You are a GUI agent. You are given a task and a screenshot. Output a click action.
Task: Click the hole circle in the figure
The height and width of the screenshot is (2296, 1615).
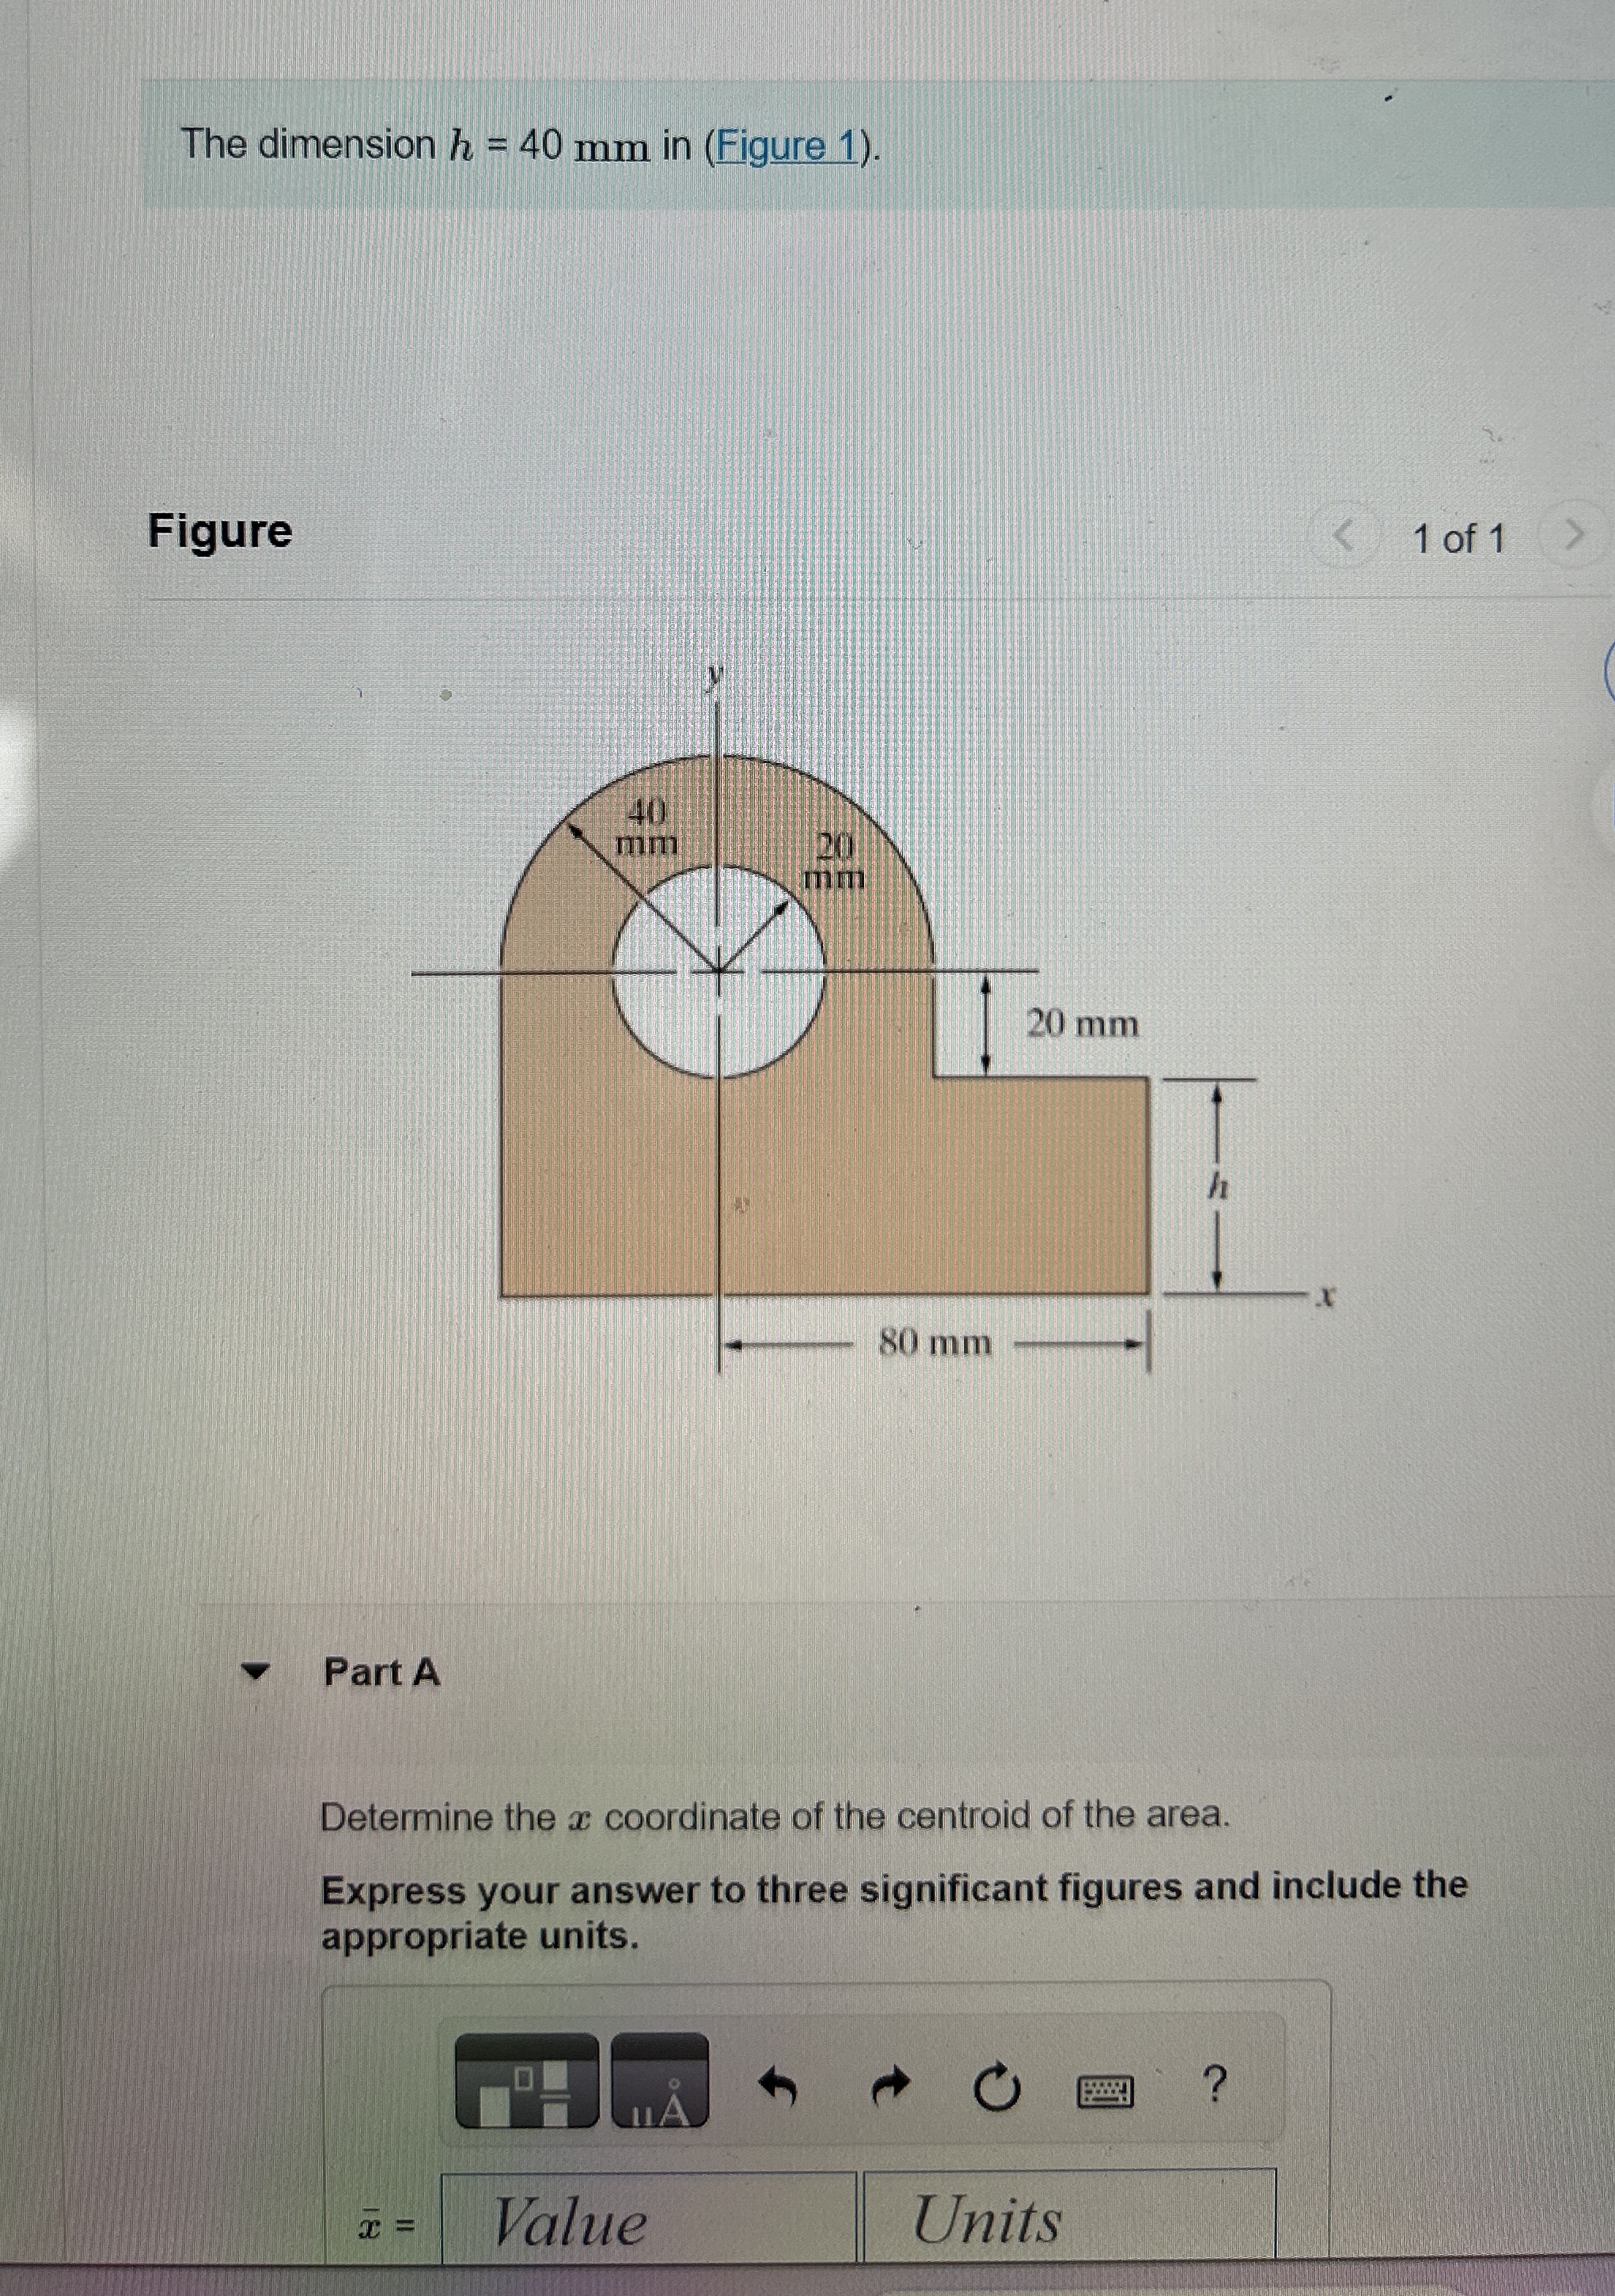pyautogui.click(x=719, y=972)
